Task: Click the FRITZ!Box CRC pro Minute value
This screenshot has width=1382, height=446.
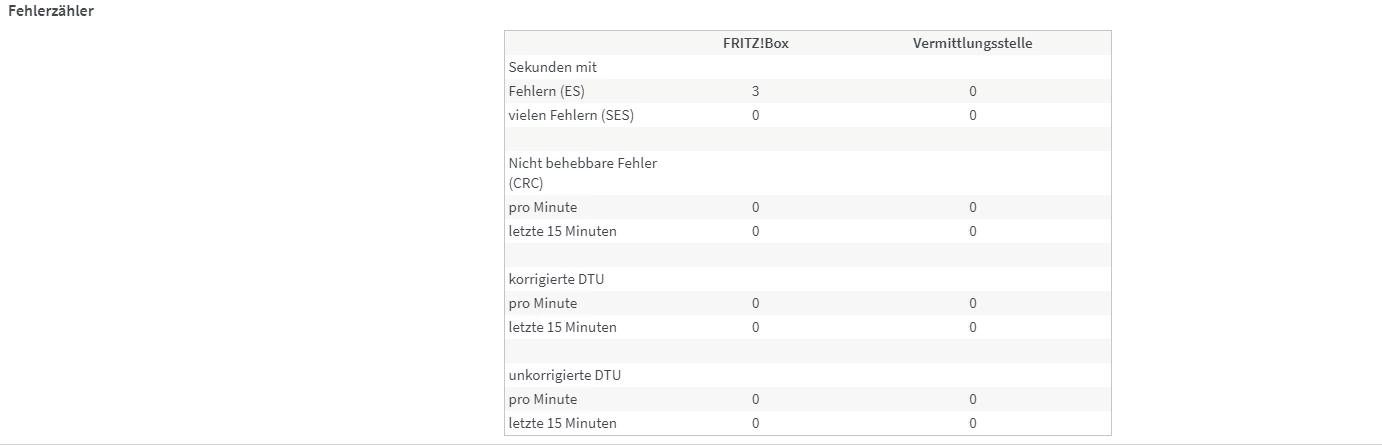Action: (755, 207)
